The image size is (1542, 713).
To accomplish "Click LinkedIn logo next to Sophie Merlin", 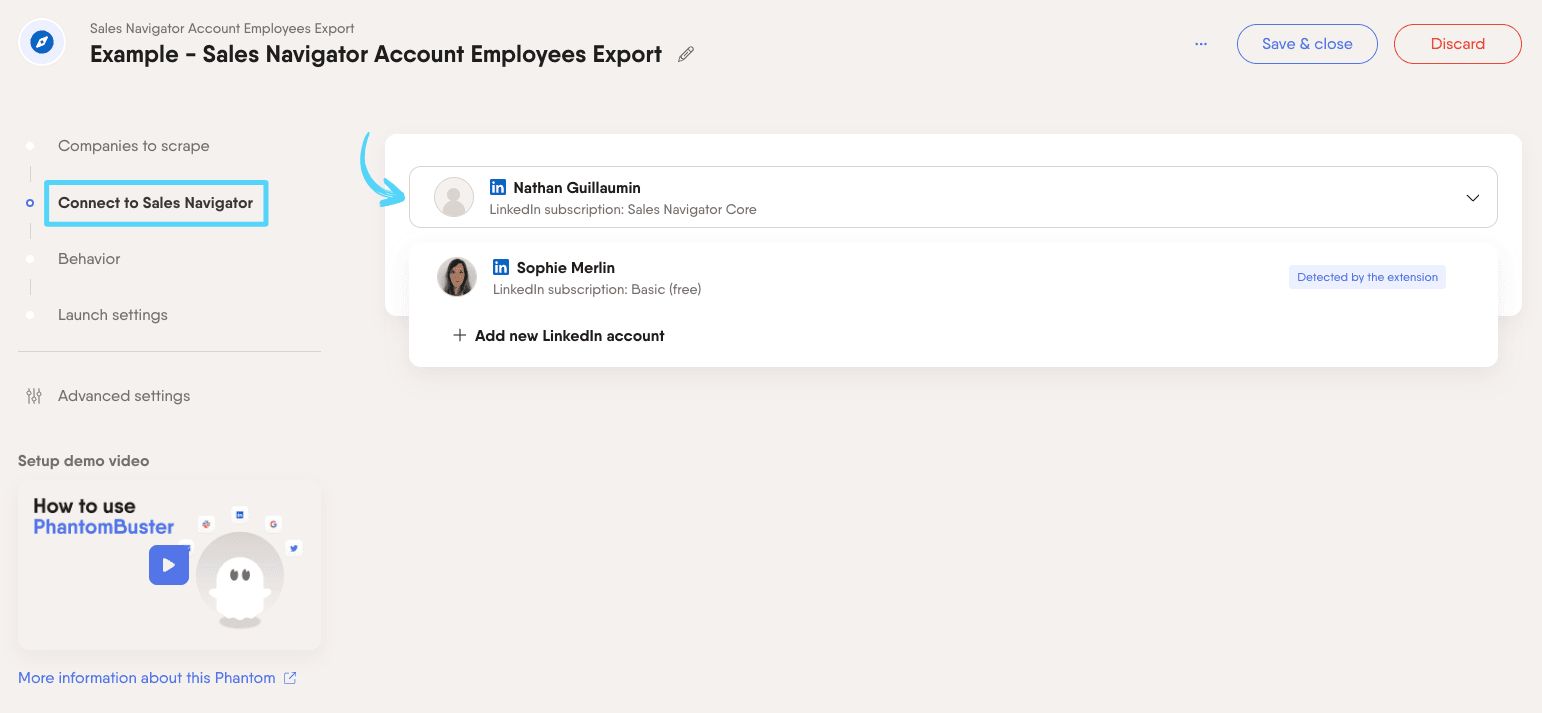I will (x=501, y=267).
